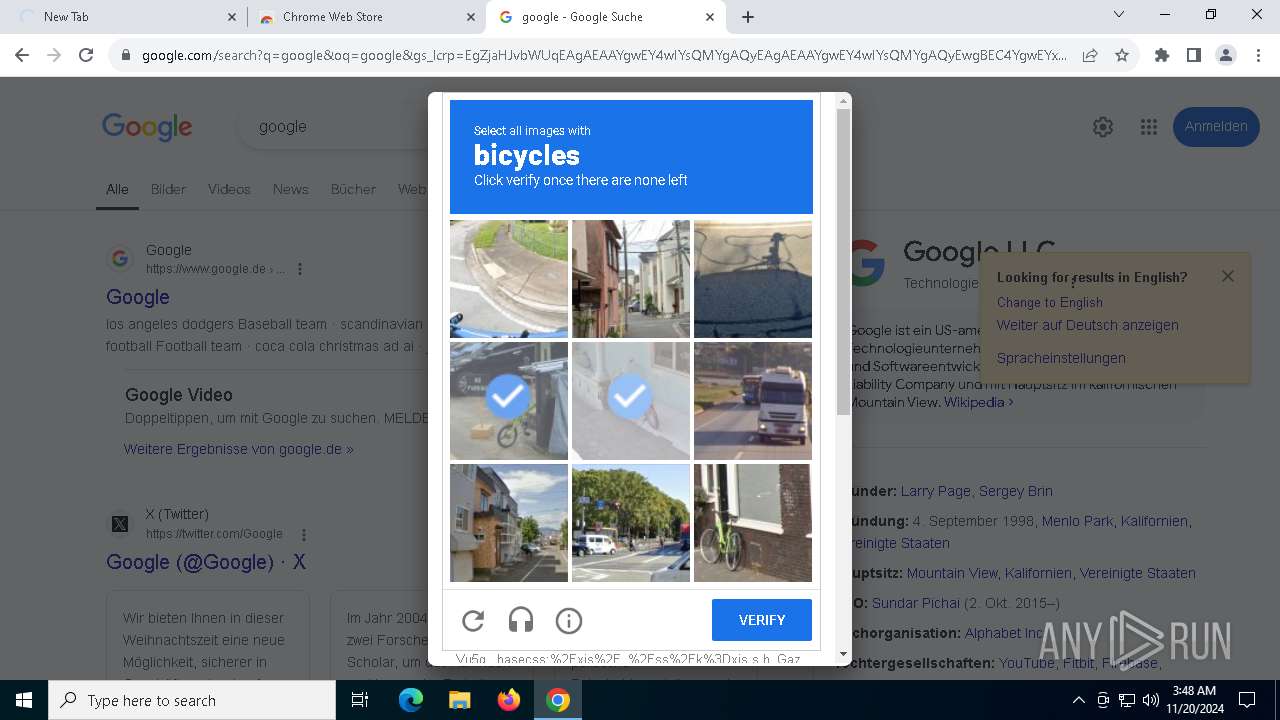
Task: Go back with the browser back arrow
Action: [x=22, y=56]
